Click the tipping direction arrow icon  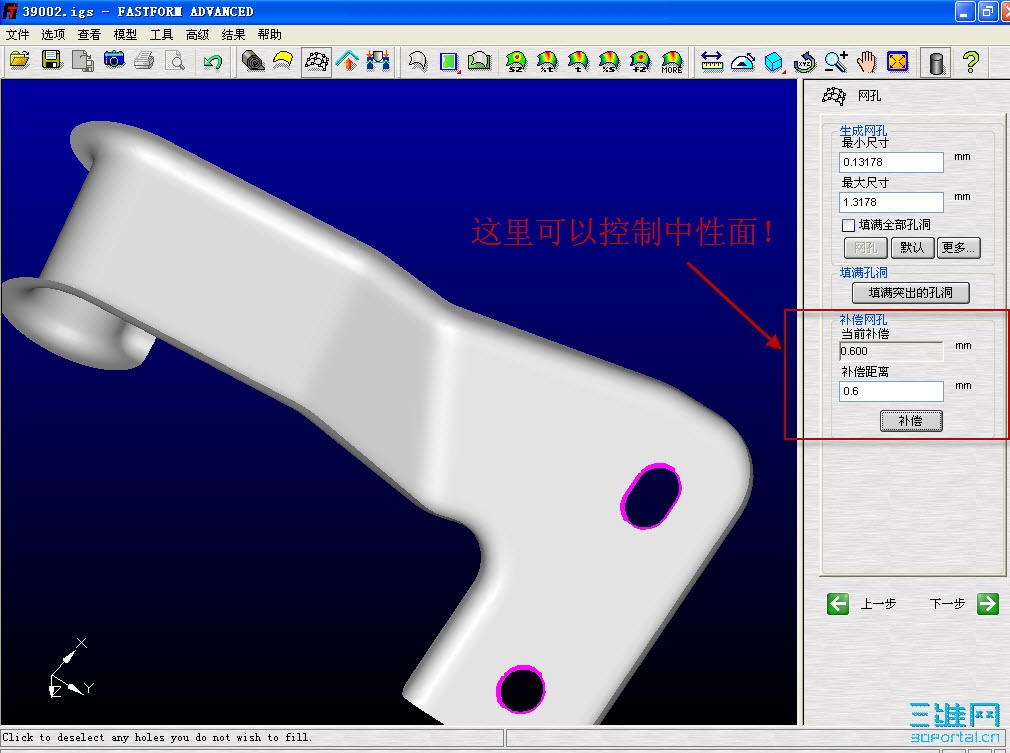pyautogui.click(x=347, y=61)
